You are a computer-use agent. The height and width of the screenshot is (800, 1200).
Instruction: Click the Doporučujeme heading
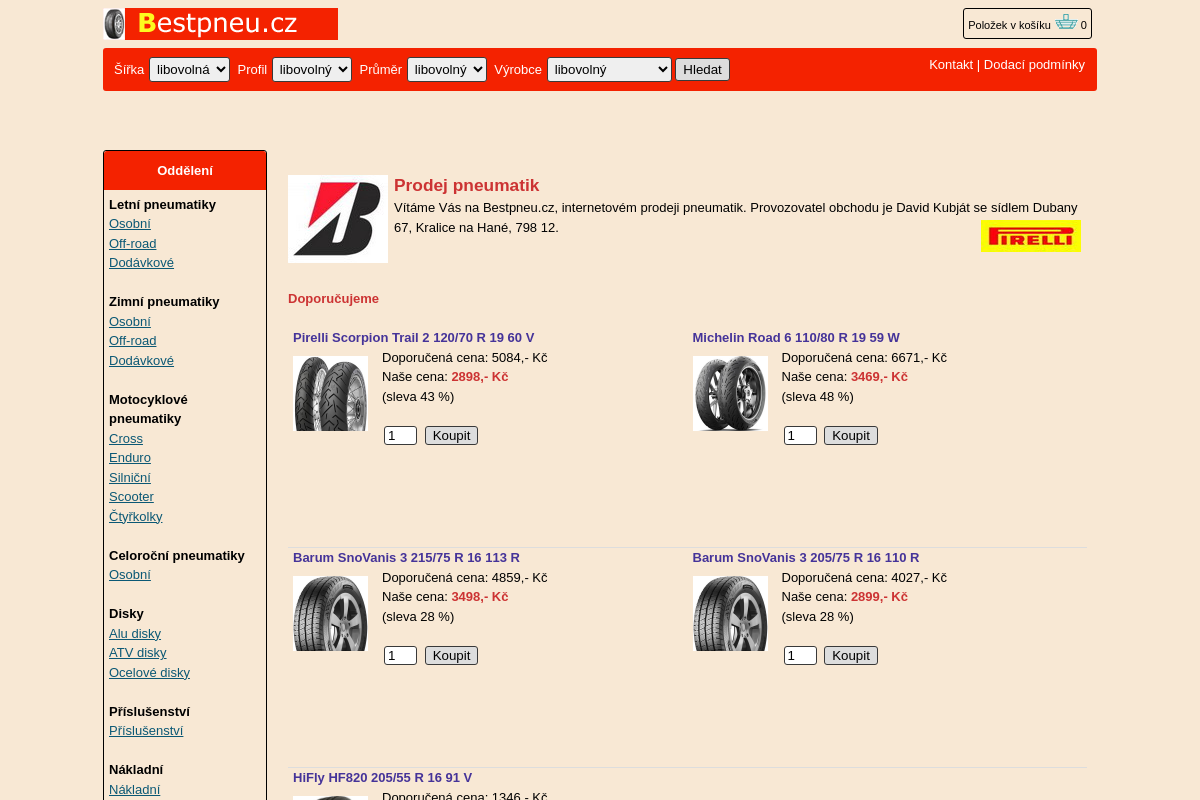(333, 298)
